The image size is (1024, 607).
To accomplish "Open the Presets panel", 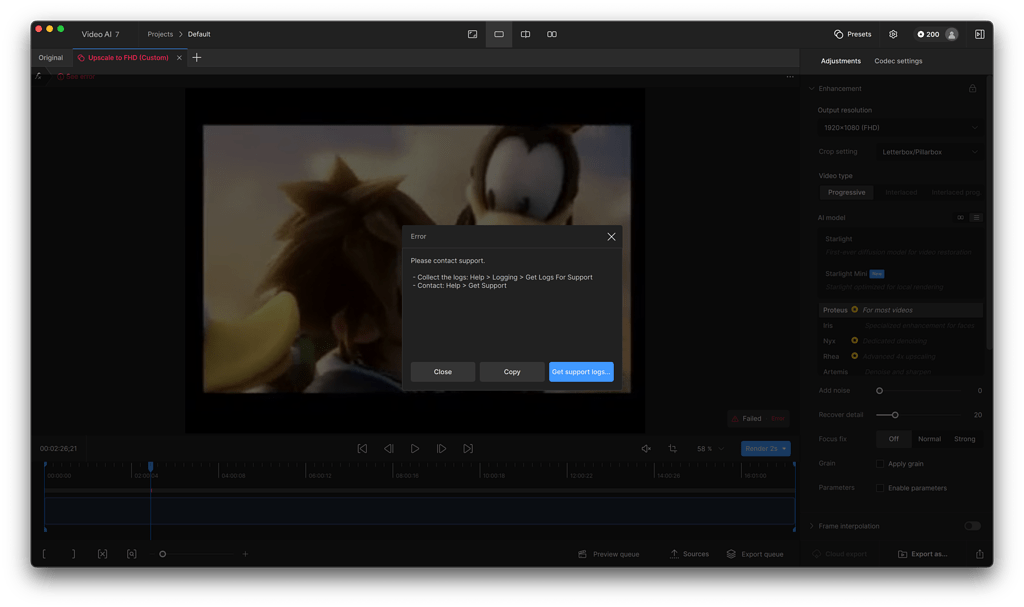I will 852,34.
